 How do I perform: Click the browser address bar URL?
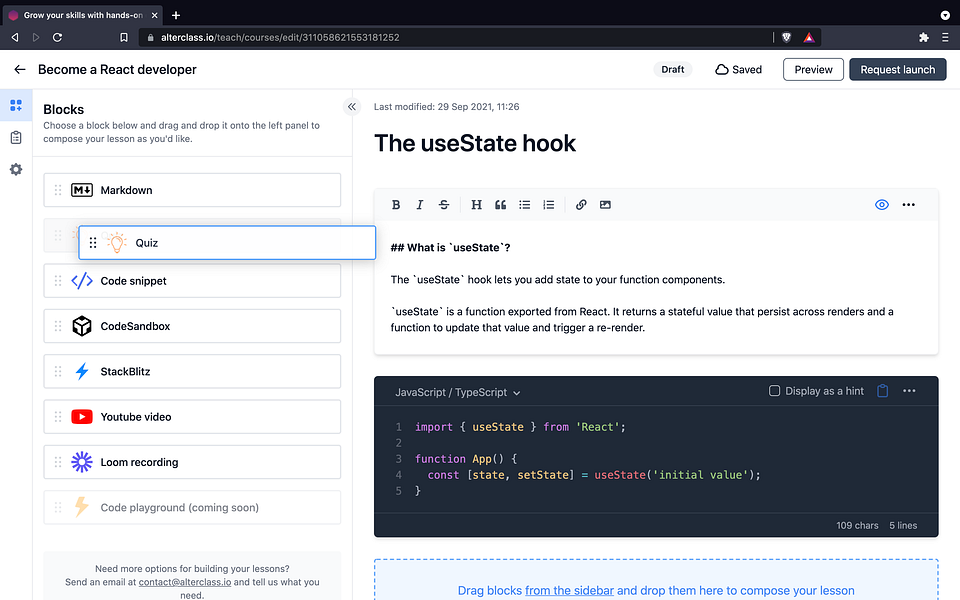click(x=280, y=37)
